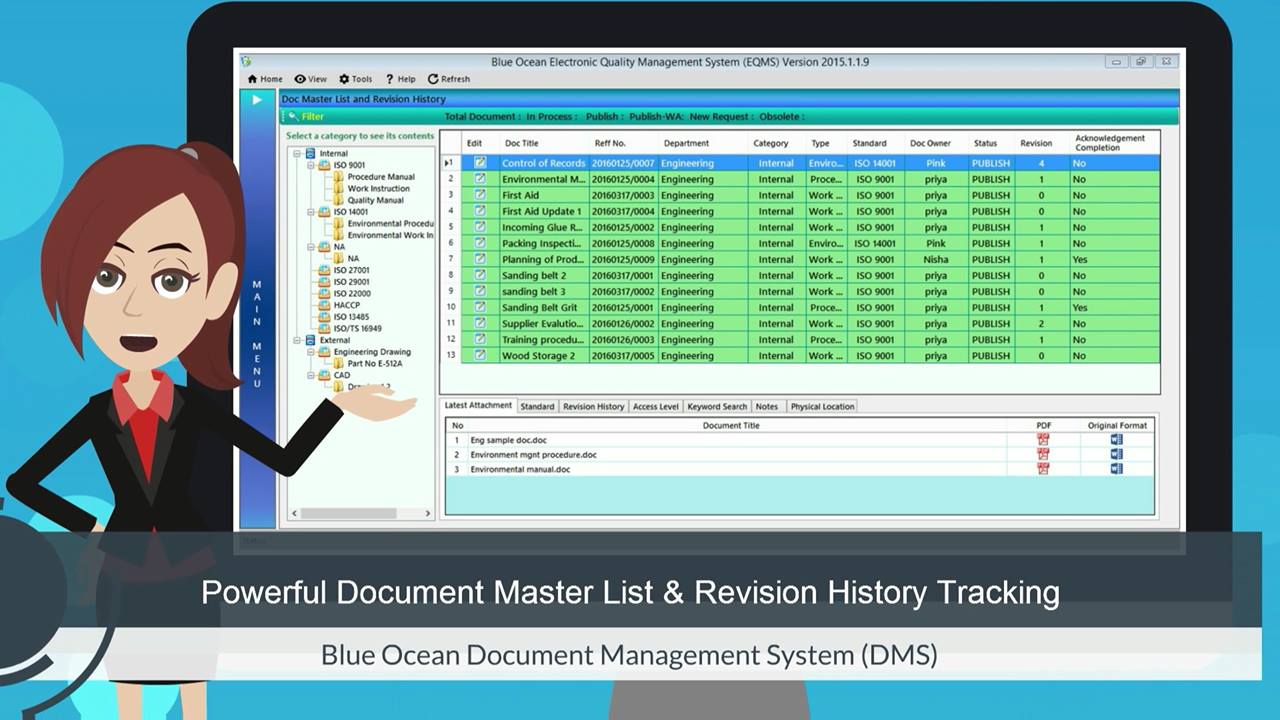Click the HACCP folder icon

[324, 305]
